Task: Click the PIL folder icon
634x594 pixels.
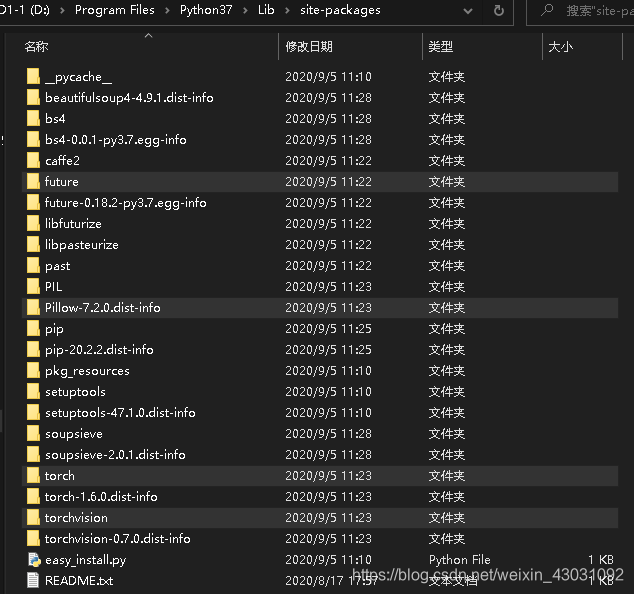Action: (x=33, y=287)
